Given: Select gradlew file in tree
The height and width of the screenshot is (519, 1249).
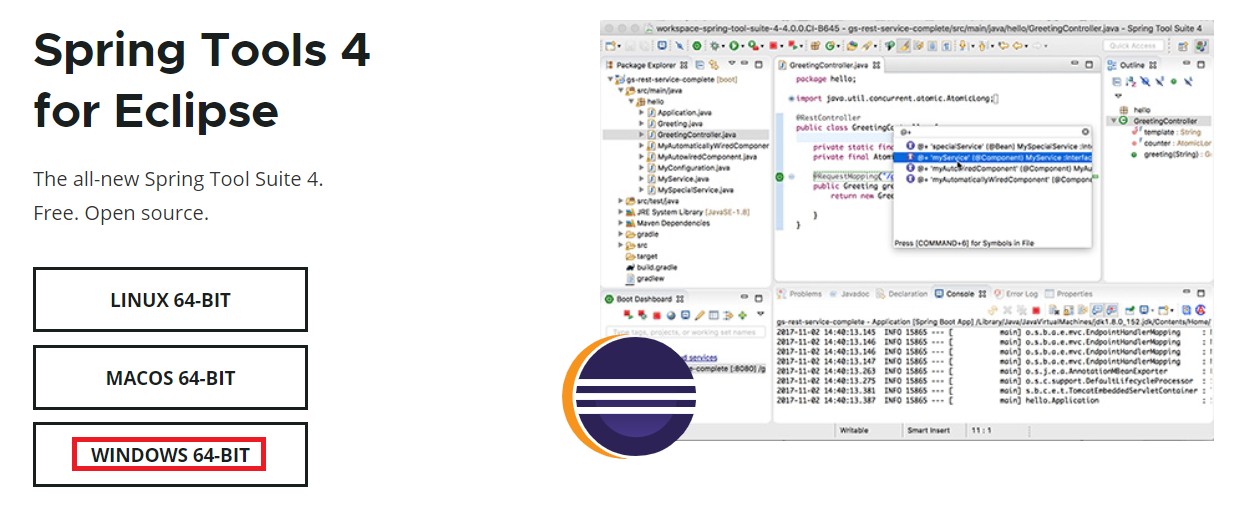Looking at the screenshot, I should coord(644,278).
